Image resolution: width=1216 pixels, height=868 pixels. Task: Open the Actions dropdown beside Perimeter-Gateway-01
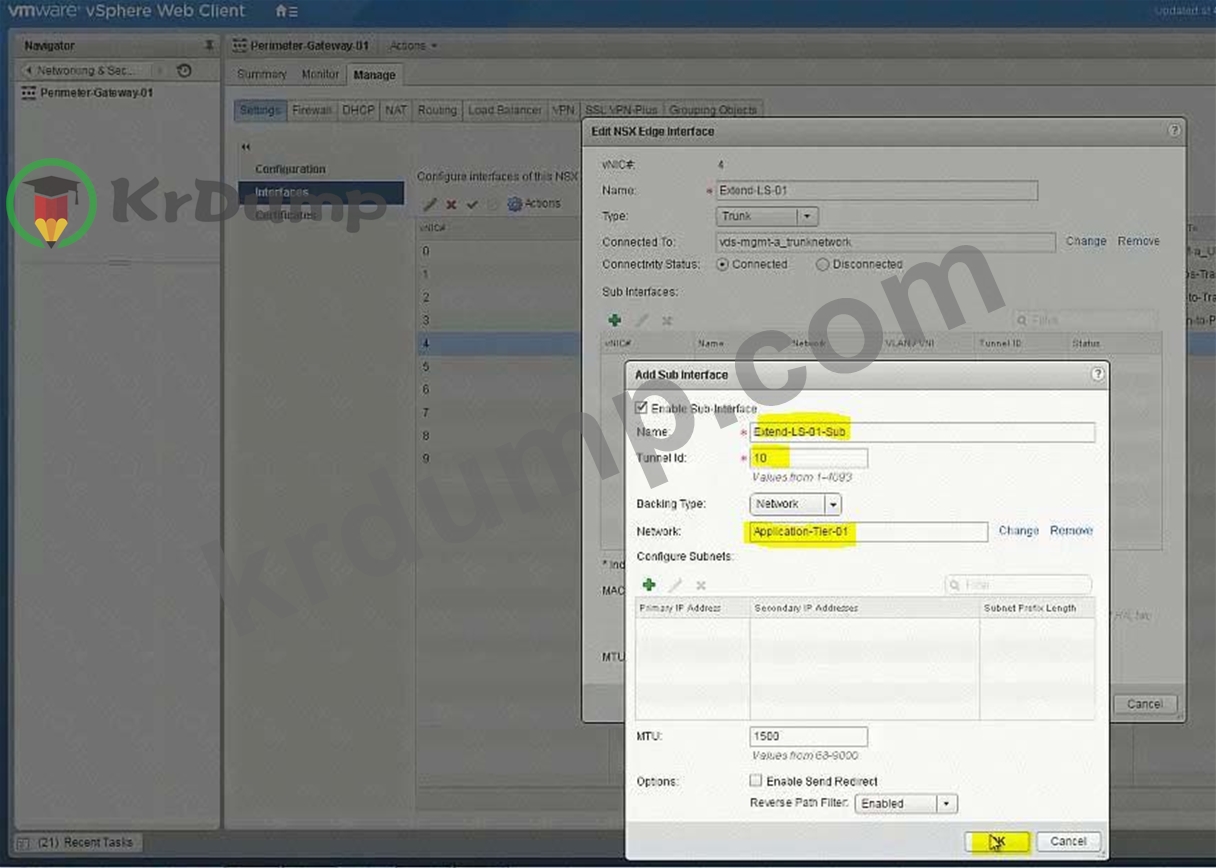(x=413, y=46)
